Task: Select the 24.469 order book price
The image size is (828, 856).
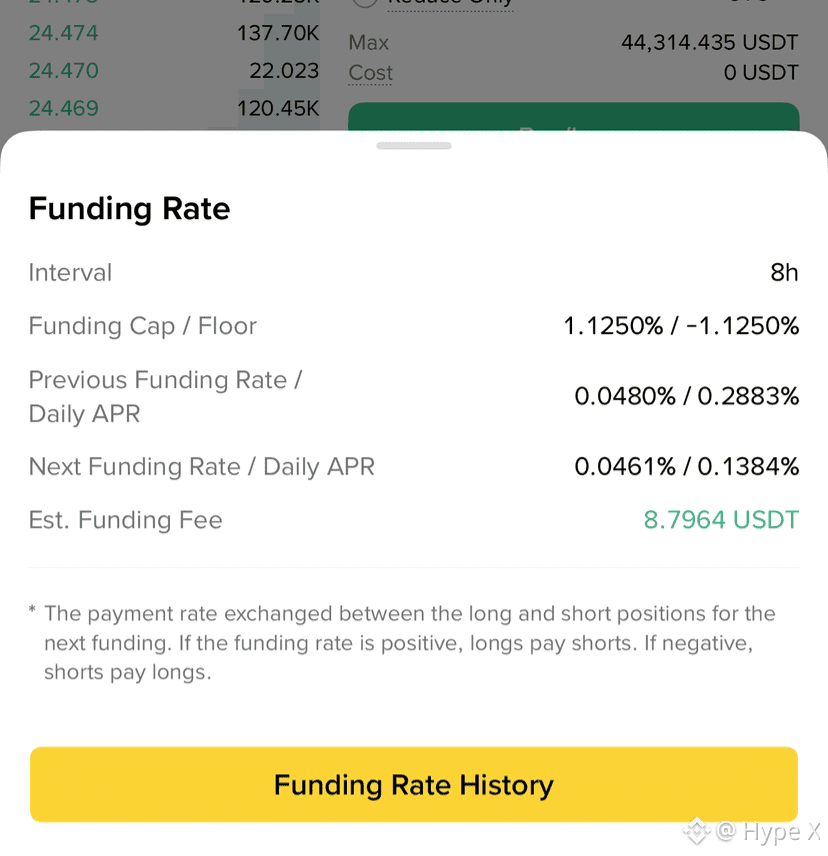Action: 63,109
